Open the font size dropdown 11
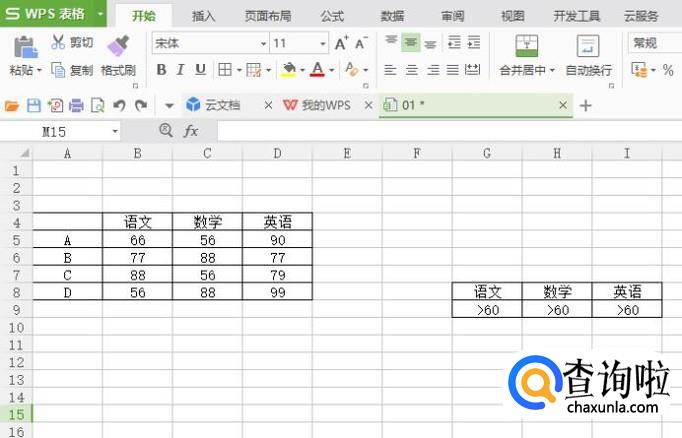This screenshot has height=438, width=682. 323,43
